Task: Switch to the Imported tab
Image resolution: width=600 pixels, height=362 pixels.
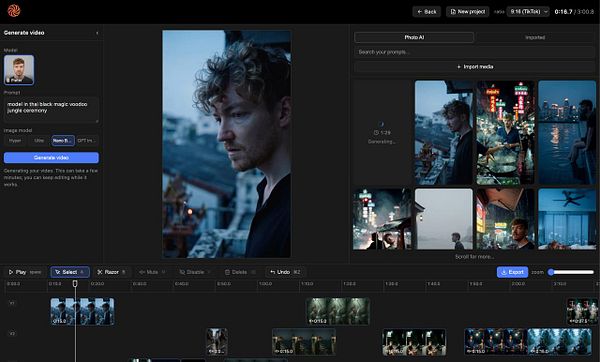Action: point(535,37)
